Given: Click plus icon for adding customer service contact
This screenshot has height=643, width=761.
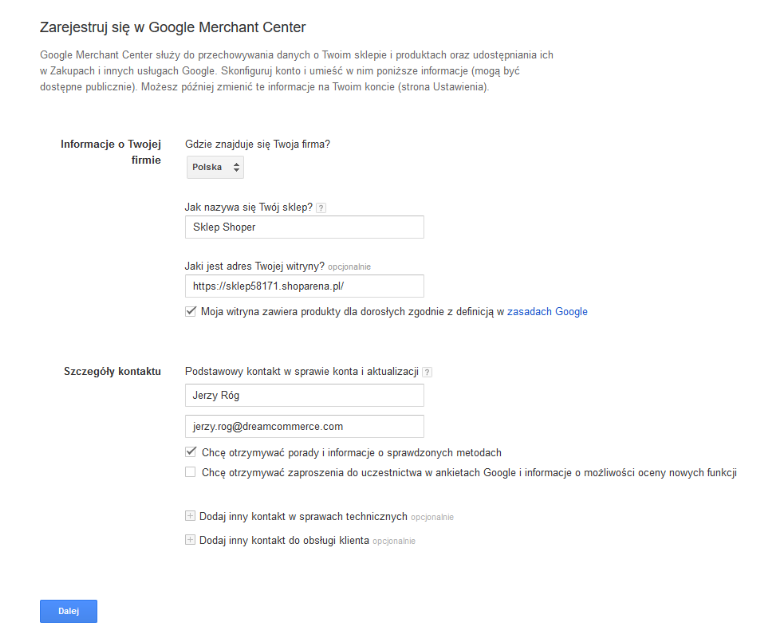Looking at the screenshot, I should (x=191, y=540).
